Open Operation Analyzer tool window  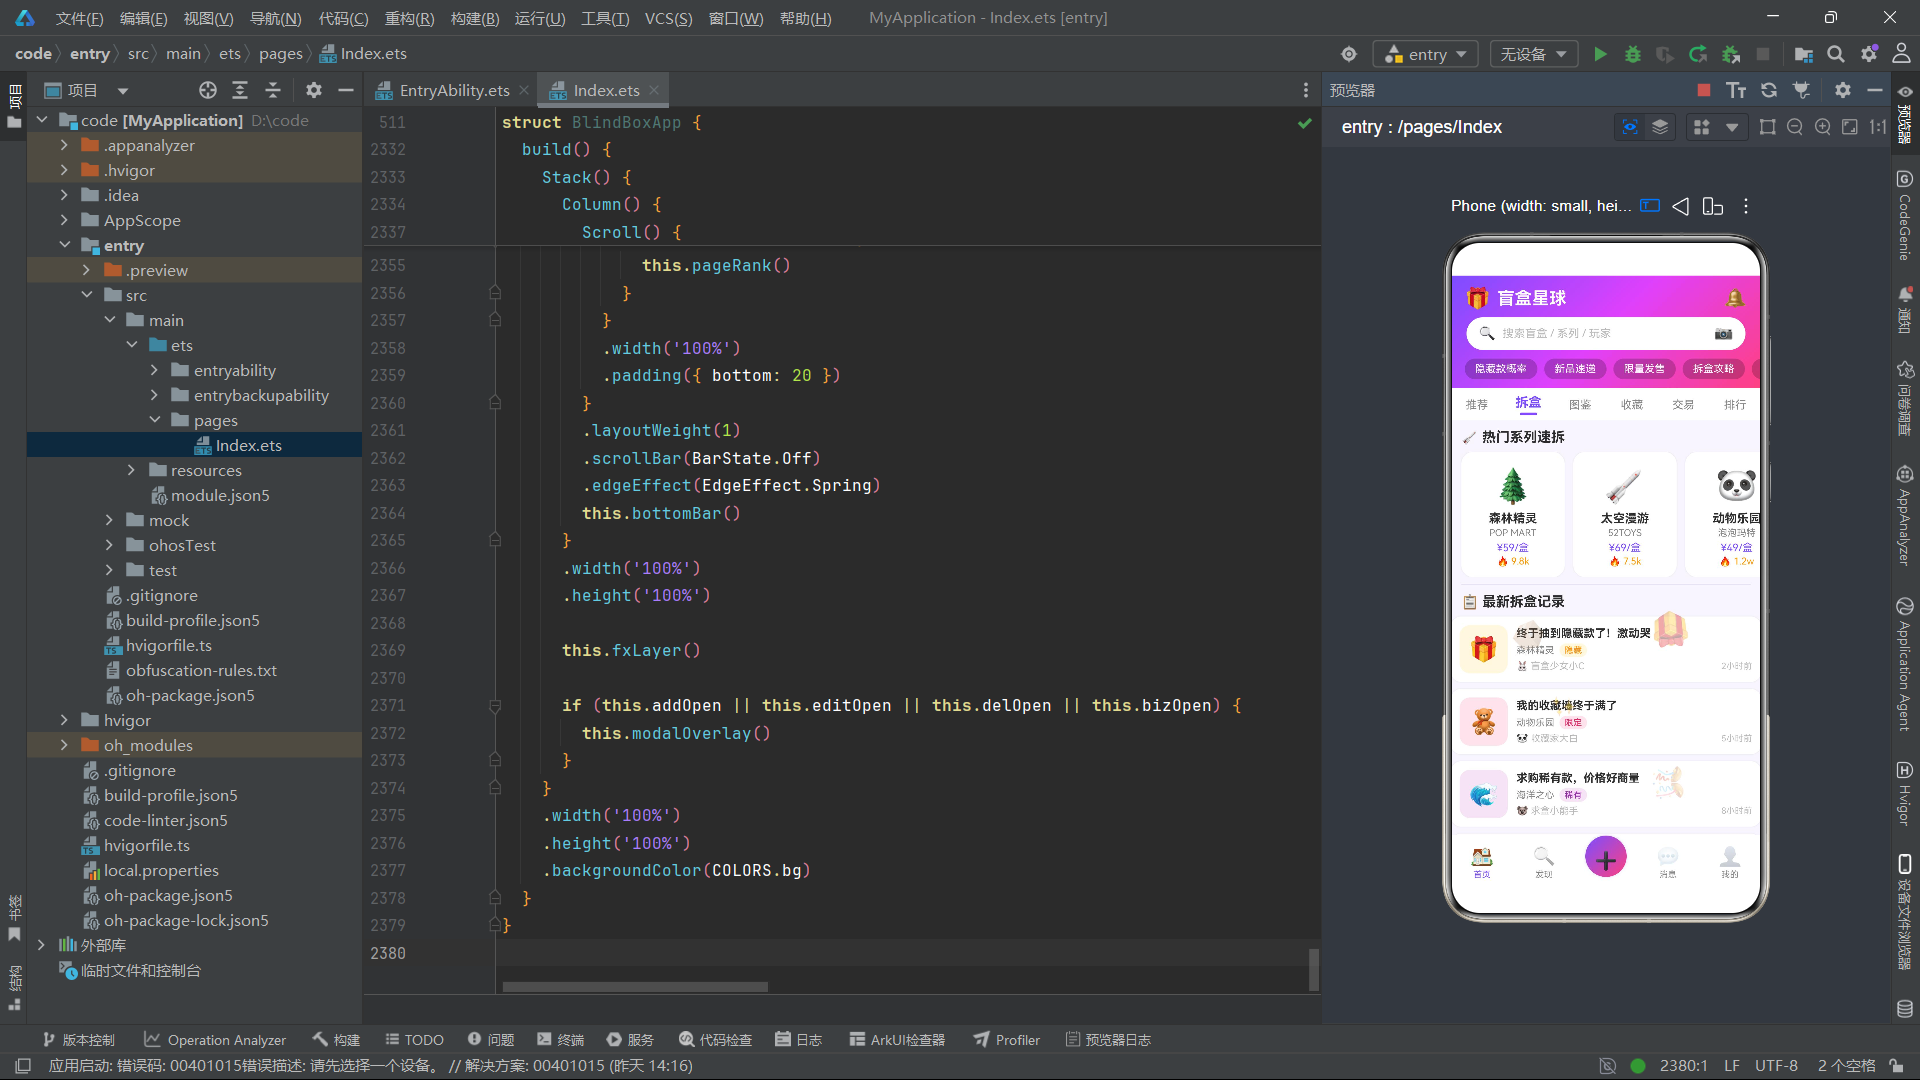pyautogui.click(x=214, y=1040)
